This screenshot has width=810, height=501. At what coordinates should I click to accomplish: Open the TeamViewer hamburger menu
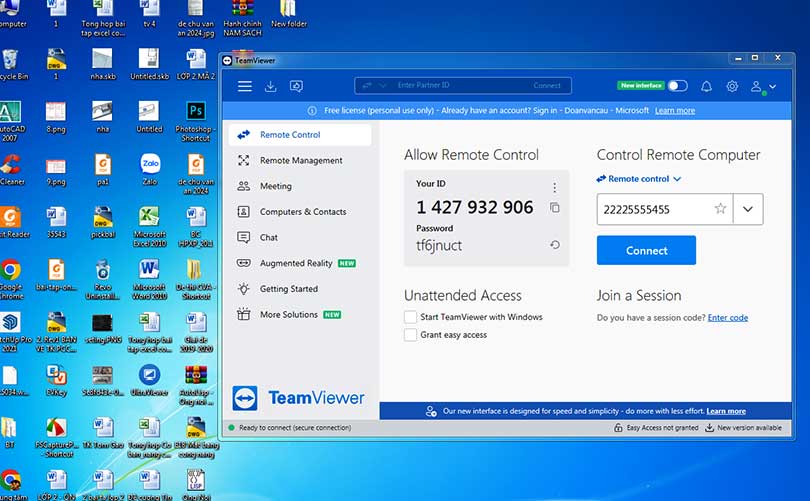[x=245, y=86]
